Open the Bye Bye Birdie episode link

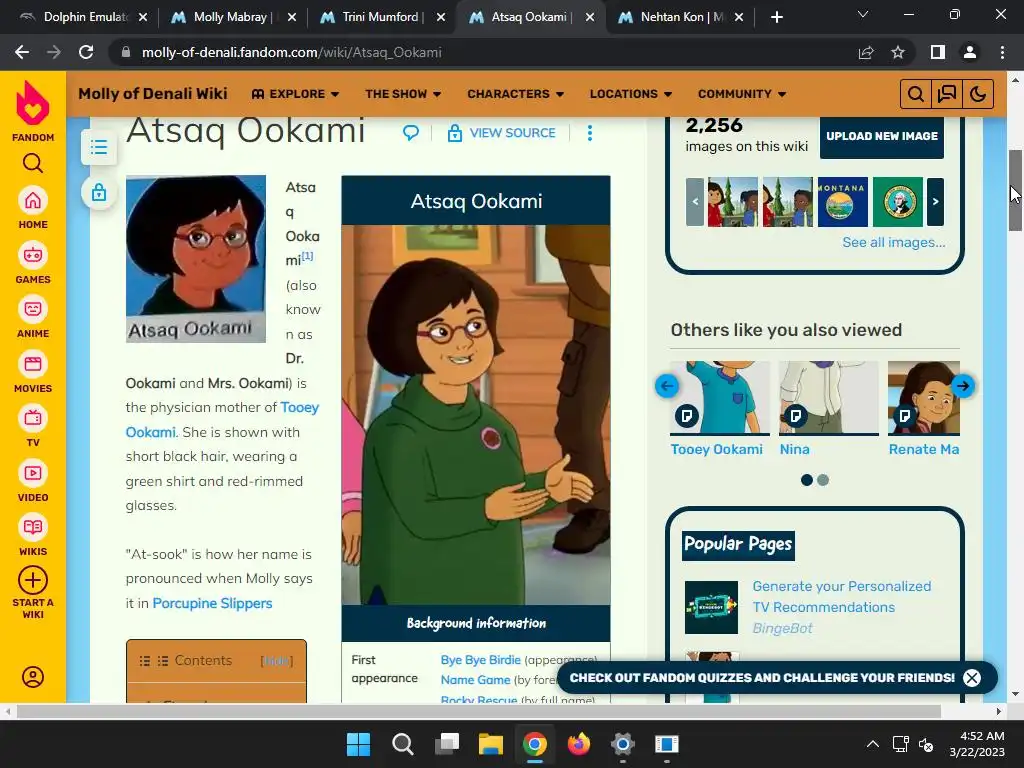coord(481,660)
